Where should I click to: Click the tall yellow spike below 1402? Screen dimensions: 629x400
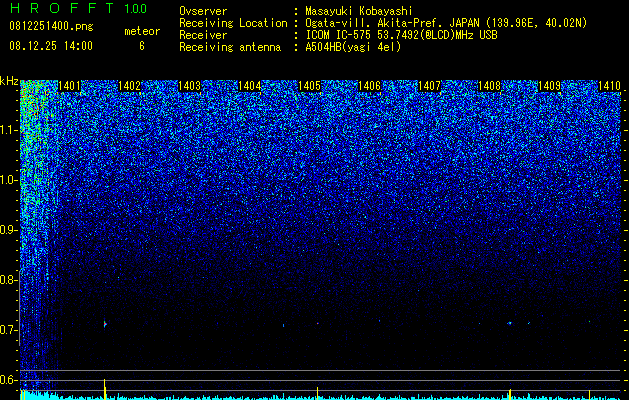pos(105,389)
